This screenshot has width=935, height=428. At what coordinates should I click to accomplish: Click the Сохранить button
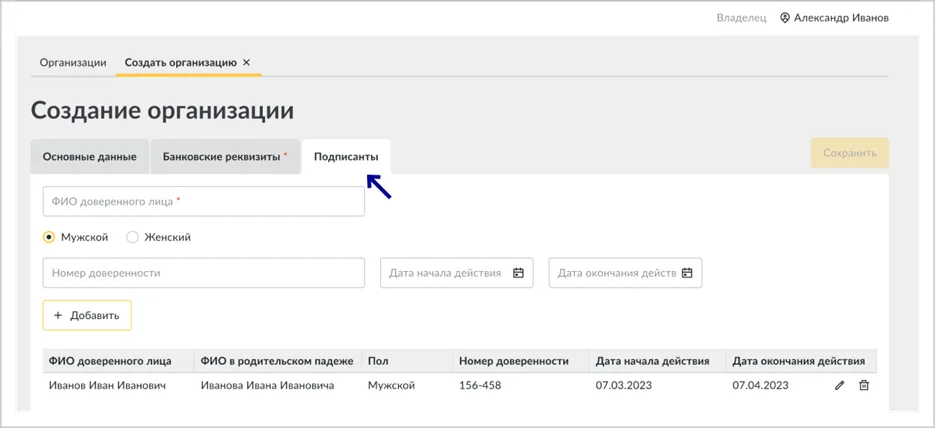click(x=850, y=153)
